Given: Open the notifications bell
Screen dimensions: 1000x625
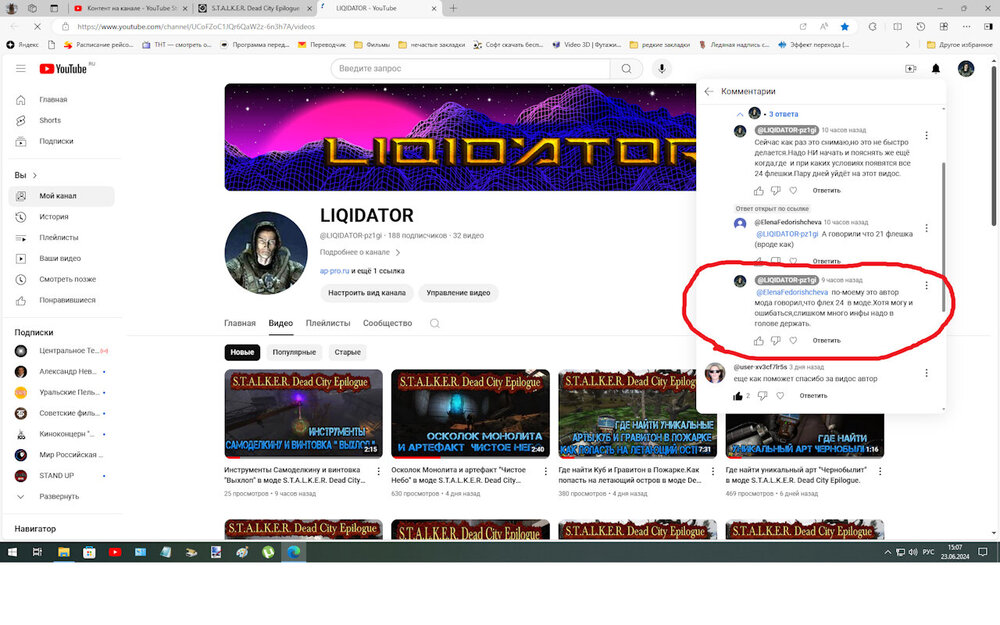Looking at the screenshot, I should 936,68.
